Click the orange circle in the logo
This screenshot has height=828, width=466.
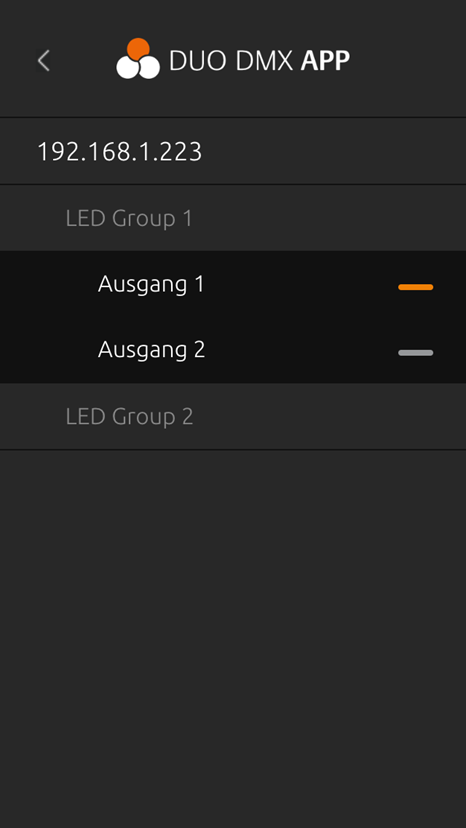click(x=138, y=49)
